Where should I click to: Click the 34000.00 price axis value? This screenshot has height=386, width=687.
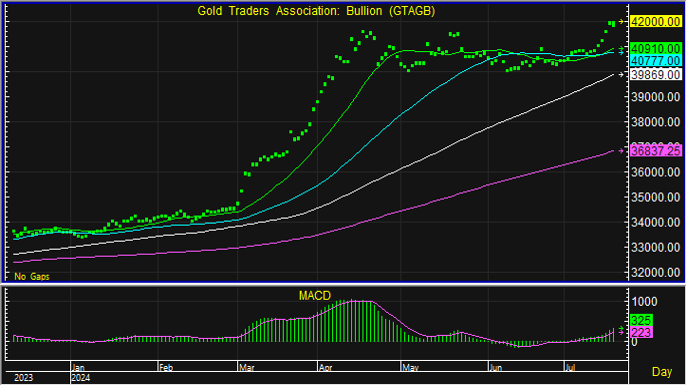click(x=655, y=222)
